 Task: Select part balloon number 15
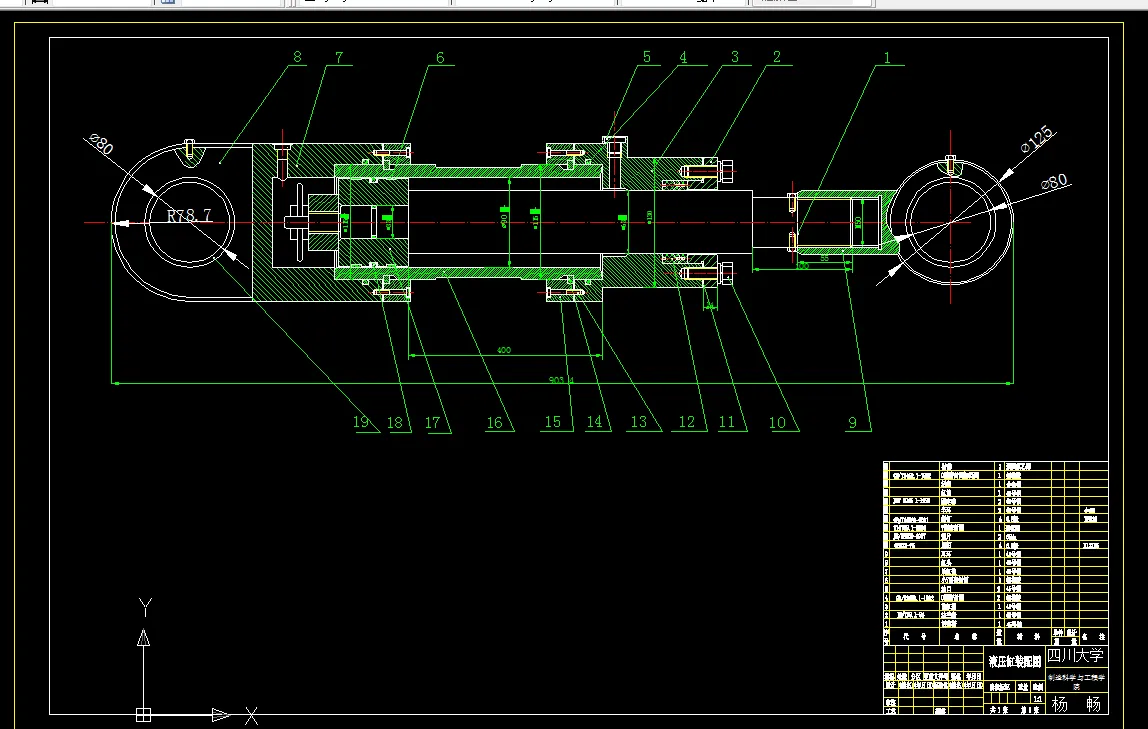pos(552,422)
